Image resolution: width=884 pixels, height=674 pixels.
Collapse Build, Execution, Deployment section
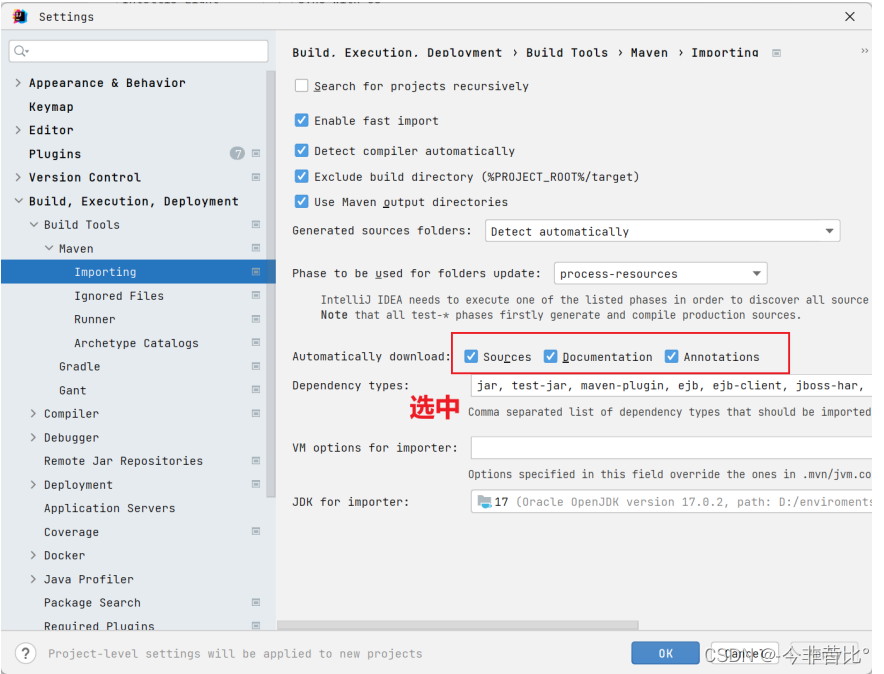pos(18,201)
